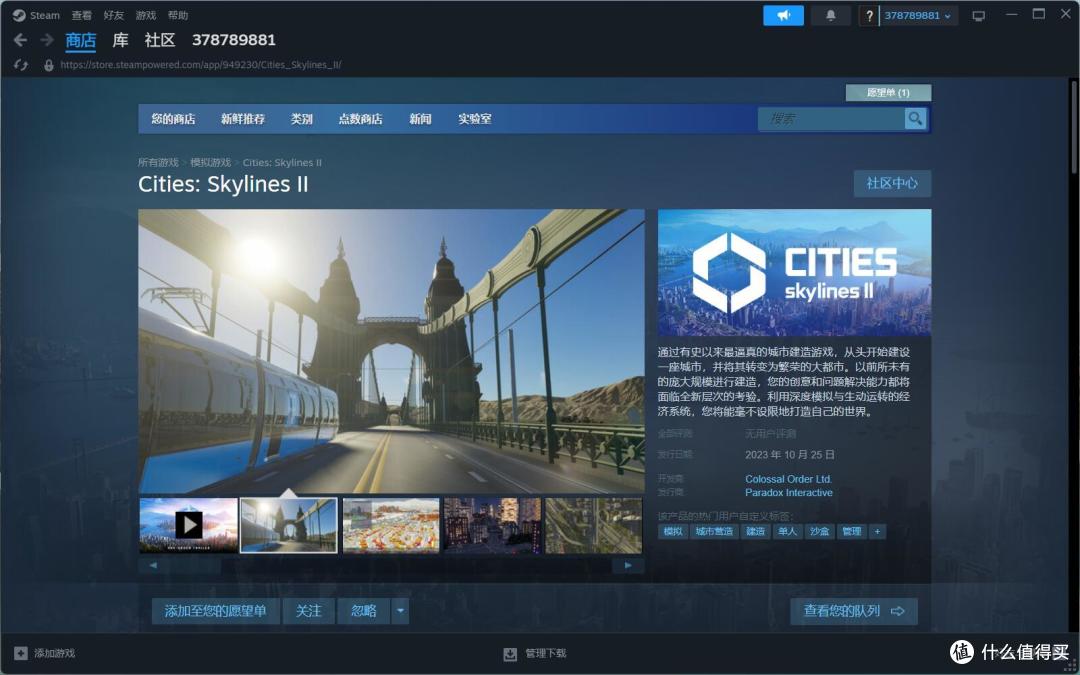Image resolution: width=1080 pixels, height=675 pixels.
Task: Click the Cities Skylines II header image
Action: [x=794, y=273]
